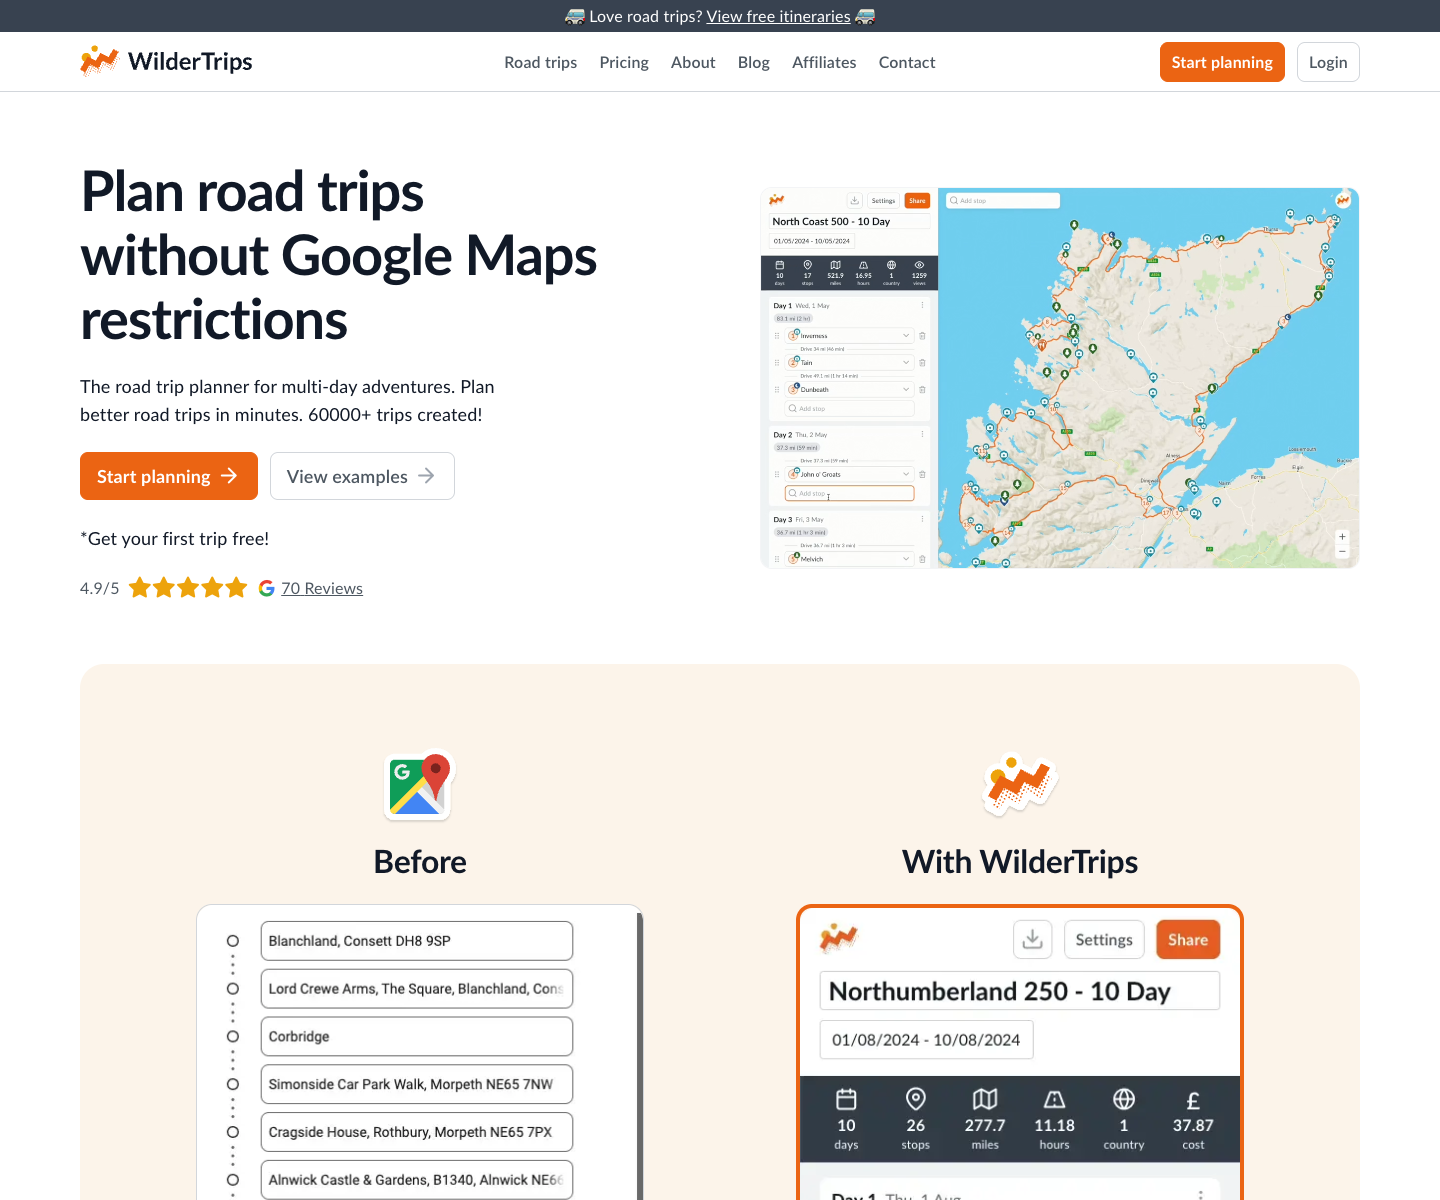The height and width of the screenshot is (1200, 1440).
Task: Click the Day 1 options kebab icon in trip card
Action: pyautogui.click(x=1200, y=1194)
